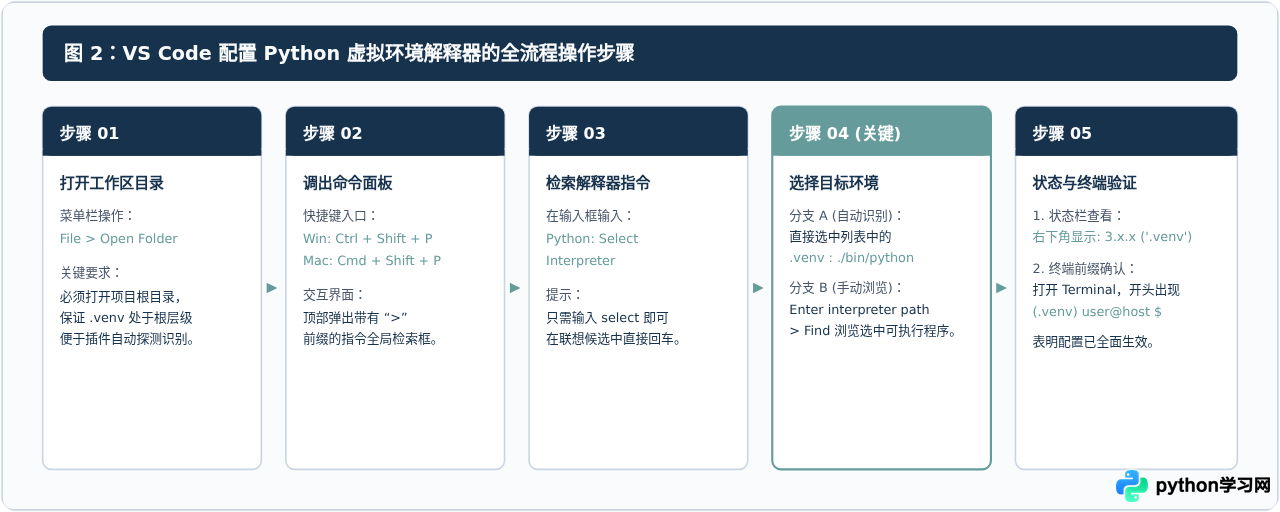Viewport: 1280px width, 512px height.
Task: Click the heading 检索解释器指令
Action: click(598, 183)
